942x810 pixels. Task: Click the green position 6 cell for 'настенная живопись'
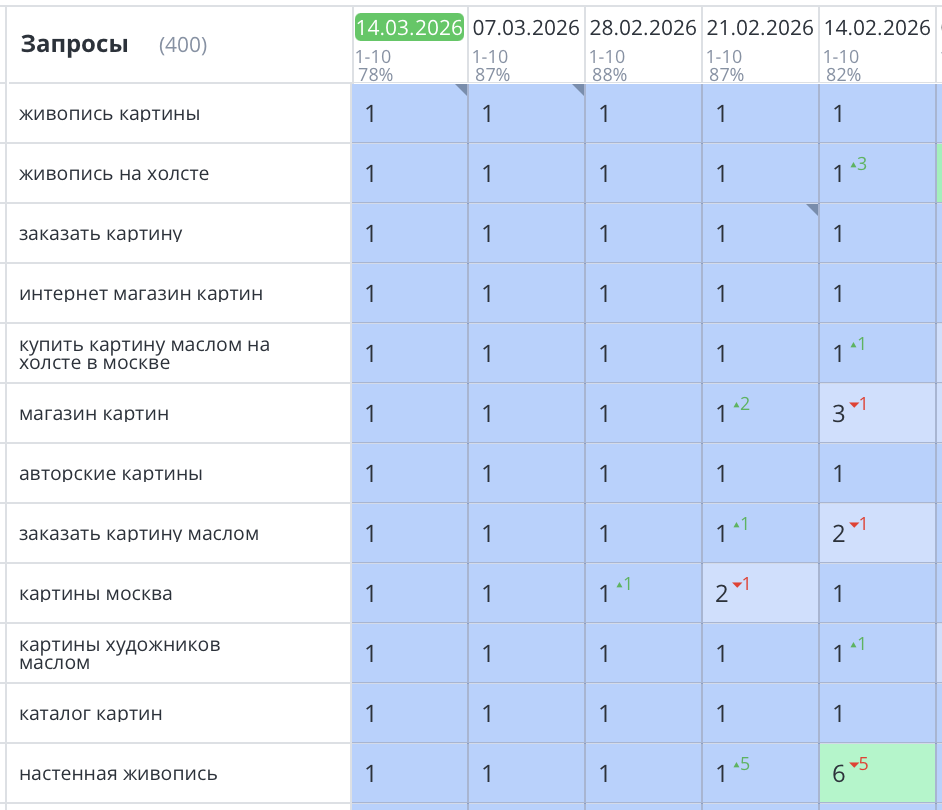[877, 773]
